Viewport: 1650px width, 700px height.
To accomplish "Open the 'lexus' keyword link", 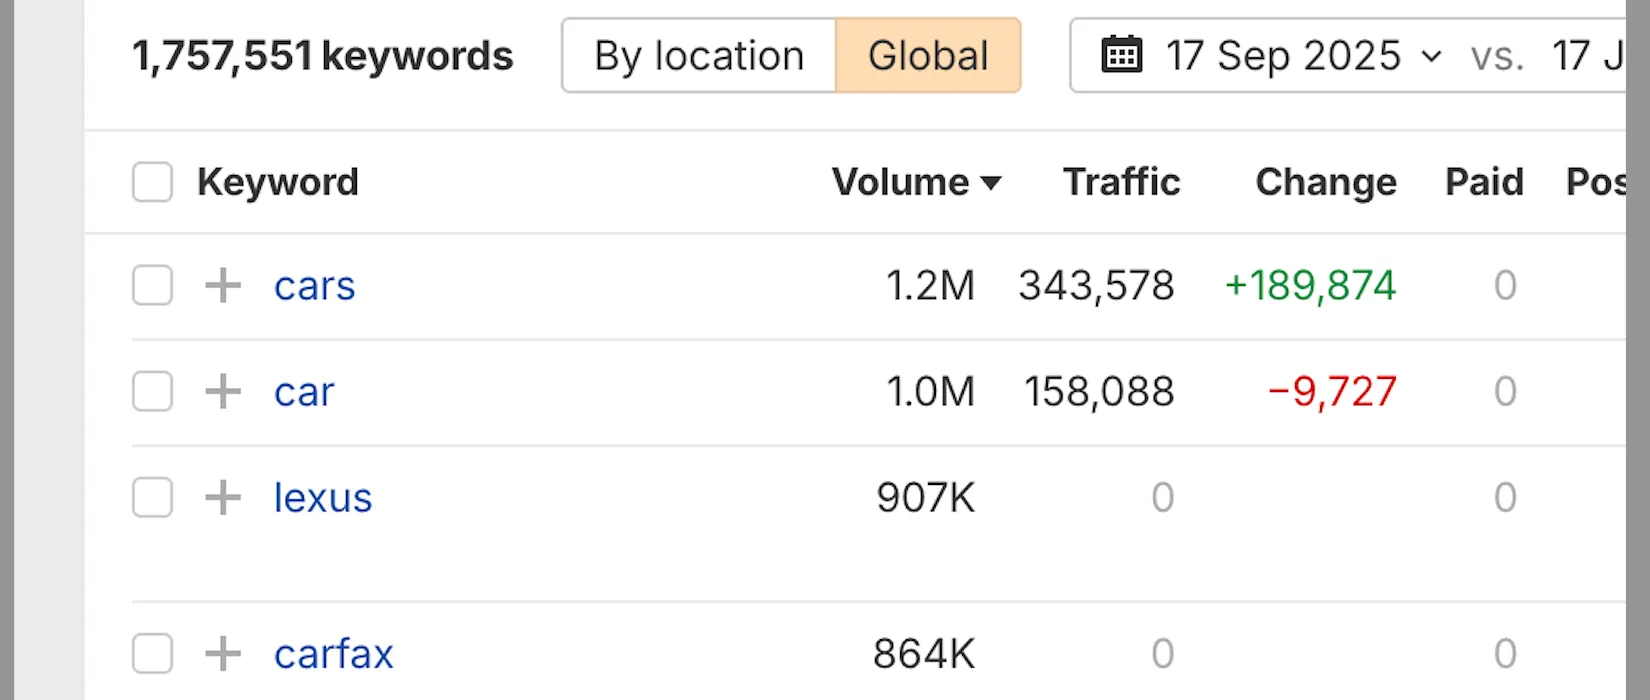I will pos(323,497).
